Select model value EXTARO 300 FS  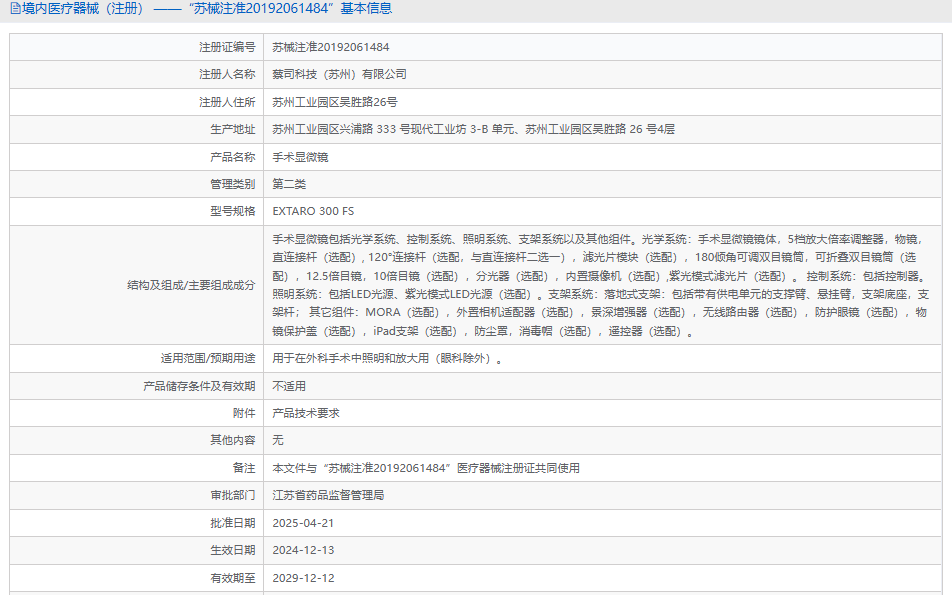pos(313,211)
